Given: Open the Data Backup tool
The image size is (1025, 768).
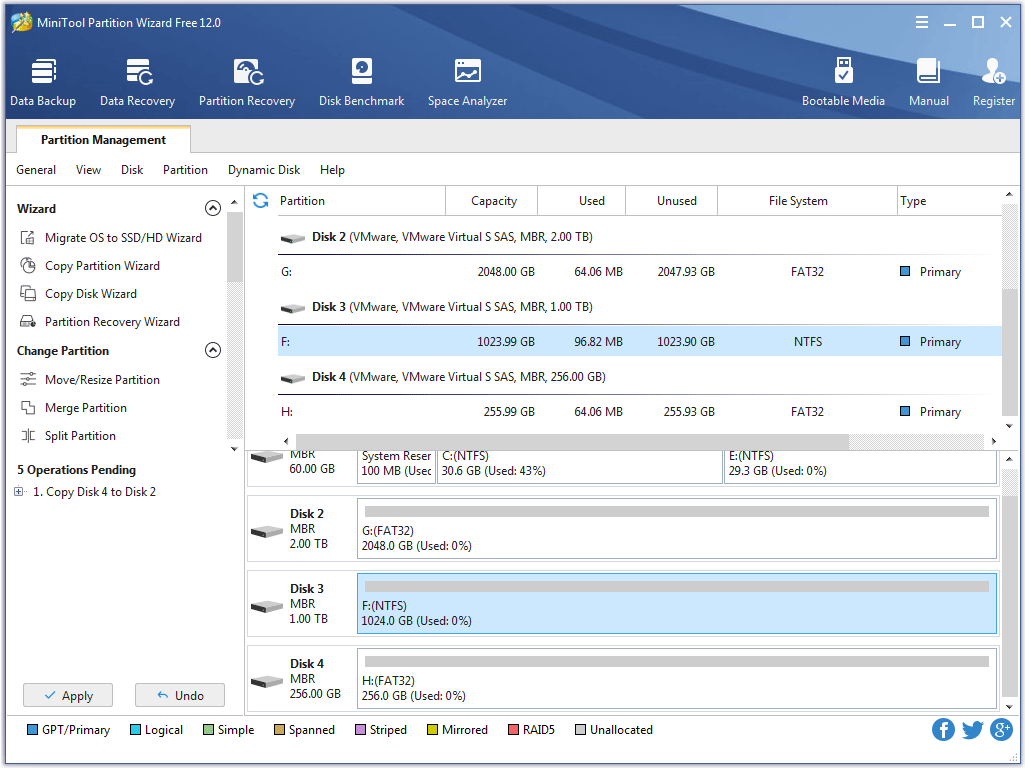Looking at the screenshot, I should tap(43, 82).
